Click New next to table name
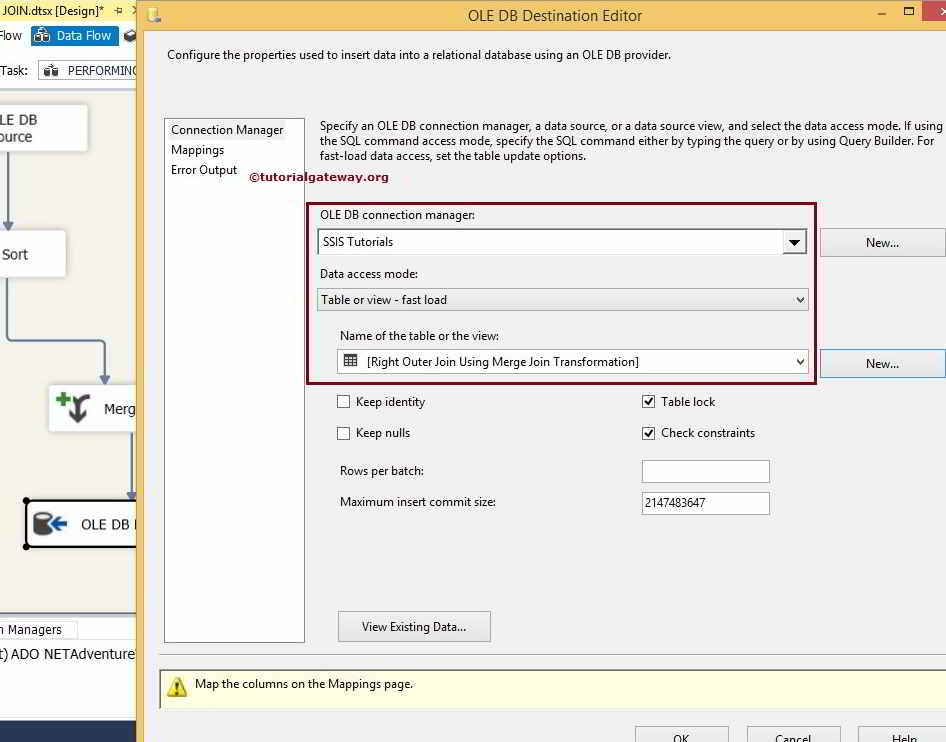The height and width of the screenshot is (742, 946). pyautogui.click(x=882, y=364)
